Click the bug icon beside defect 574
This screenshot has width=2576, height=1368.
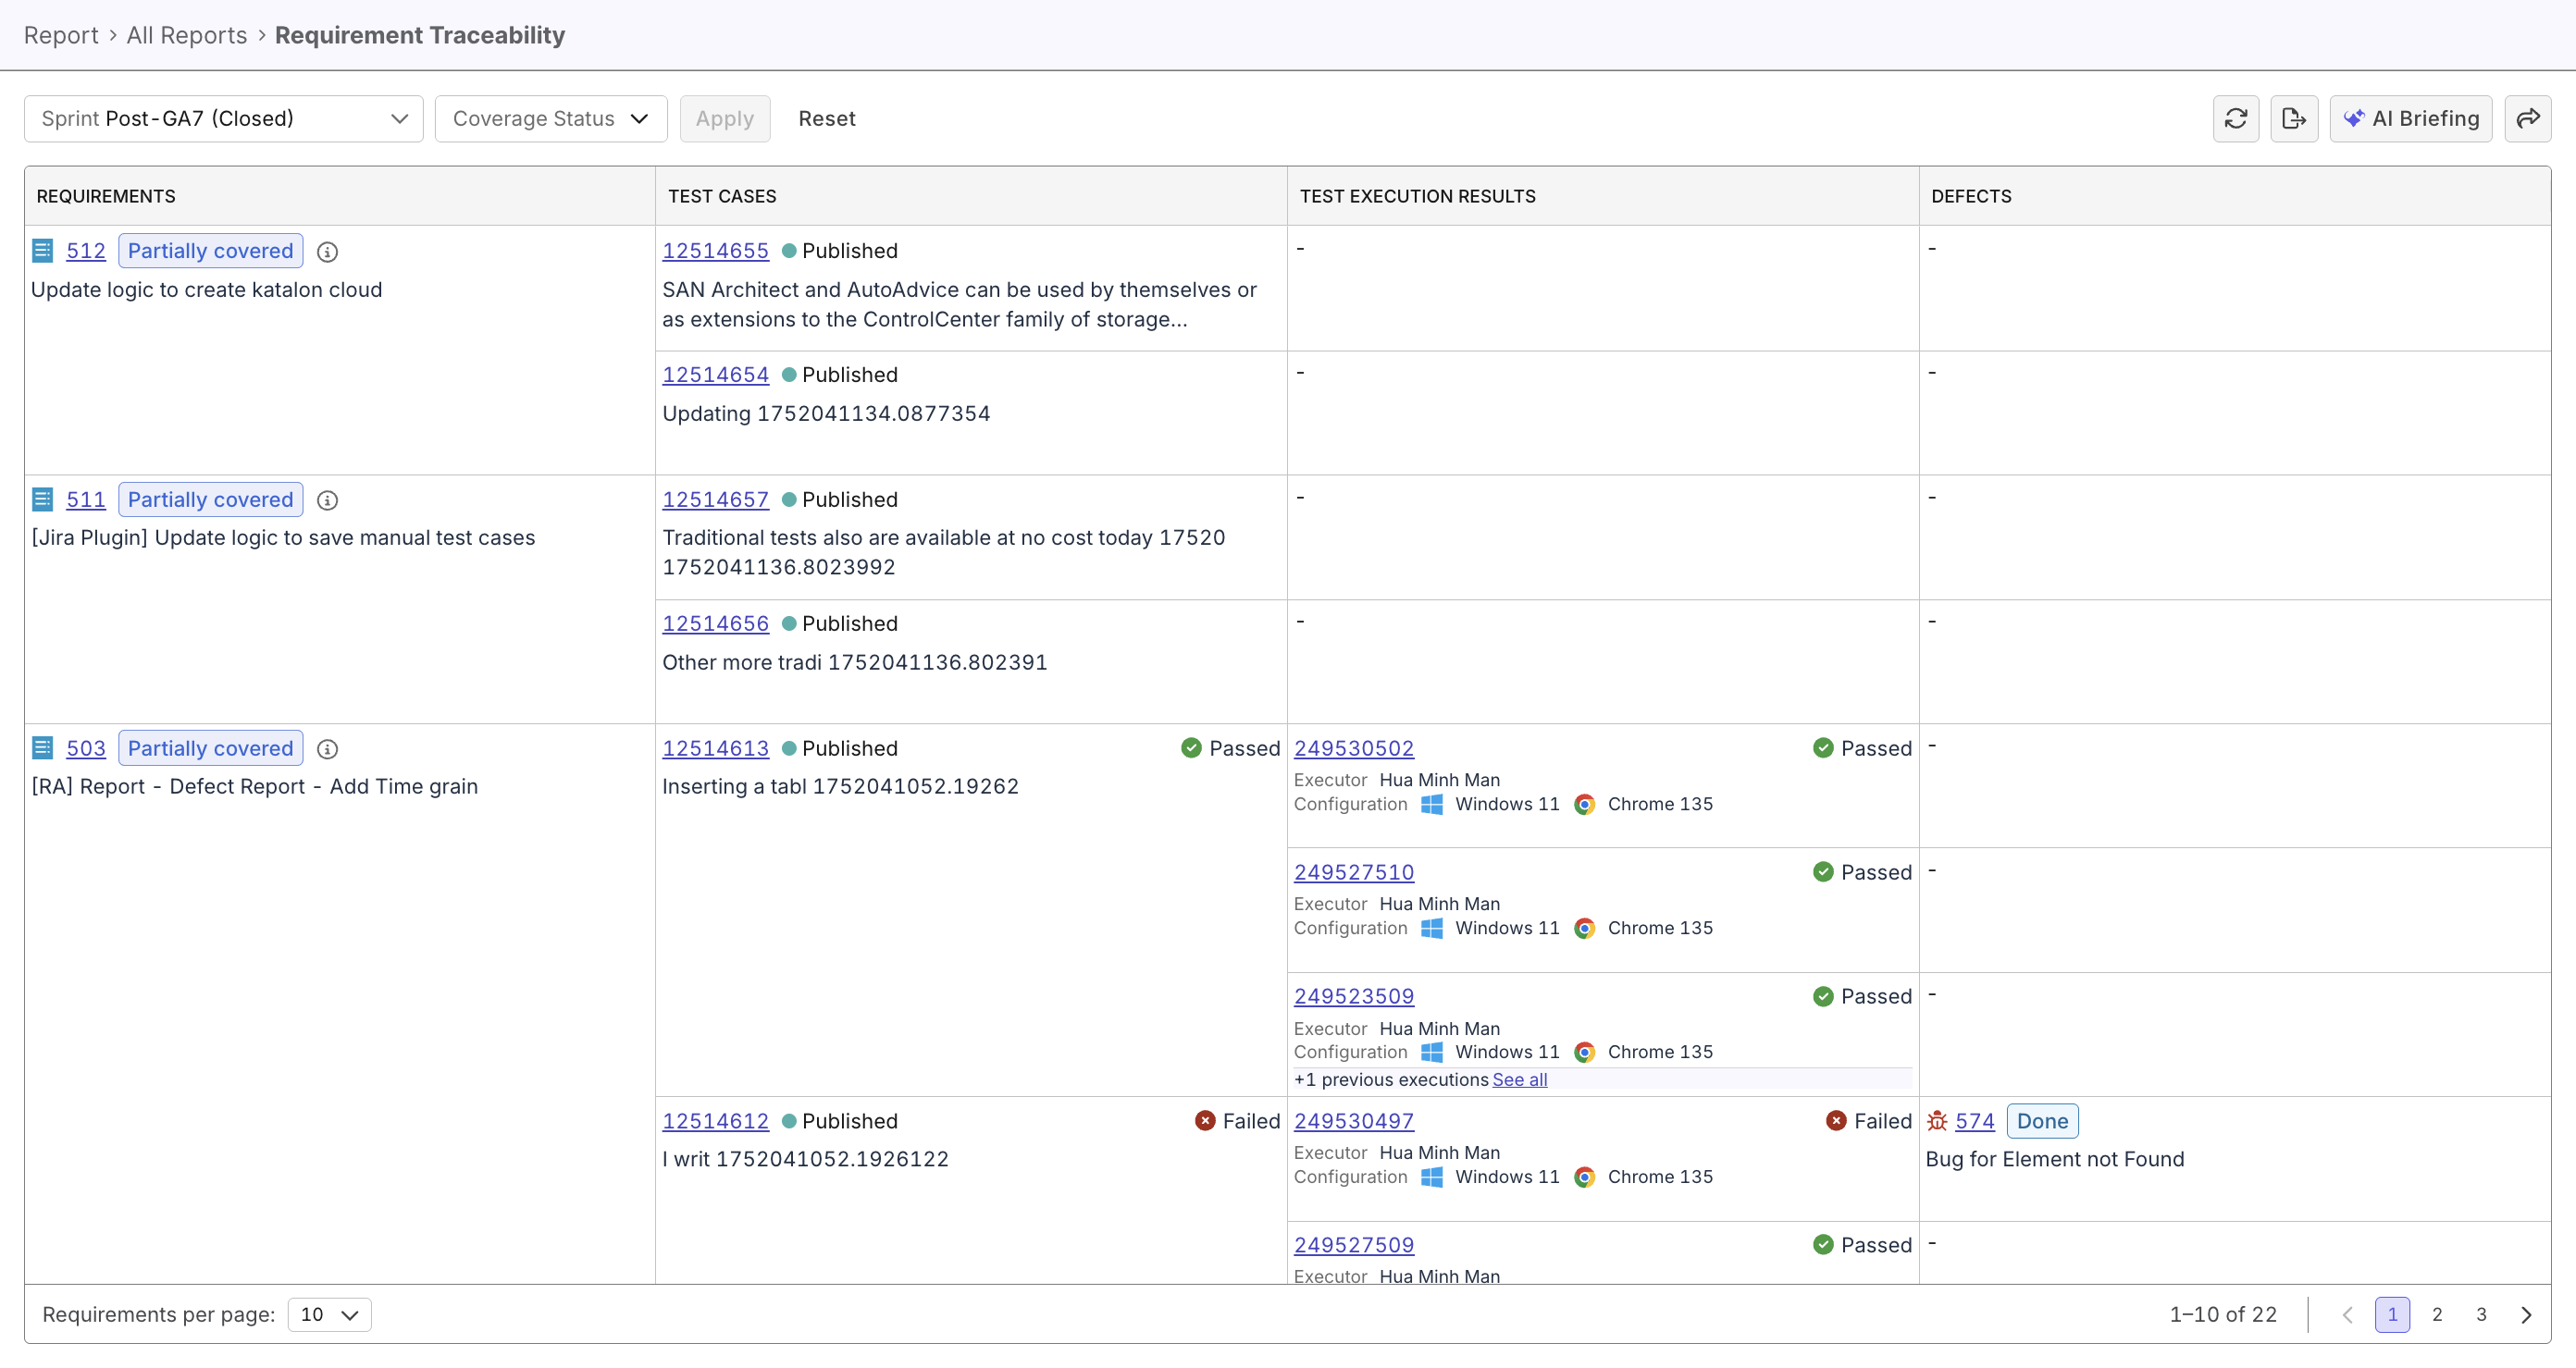1937,1121
